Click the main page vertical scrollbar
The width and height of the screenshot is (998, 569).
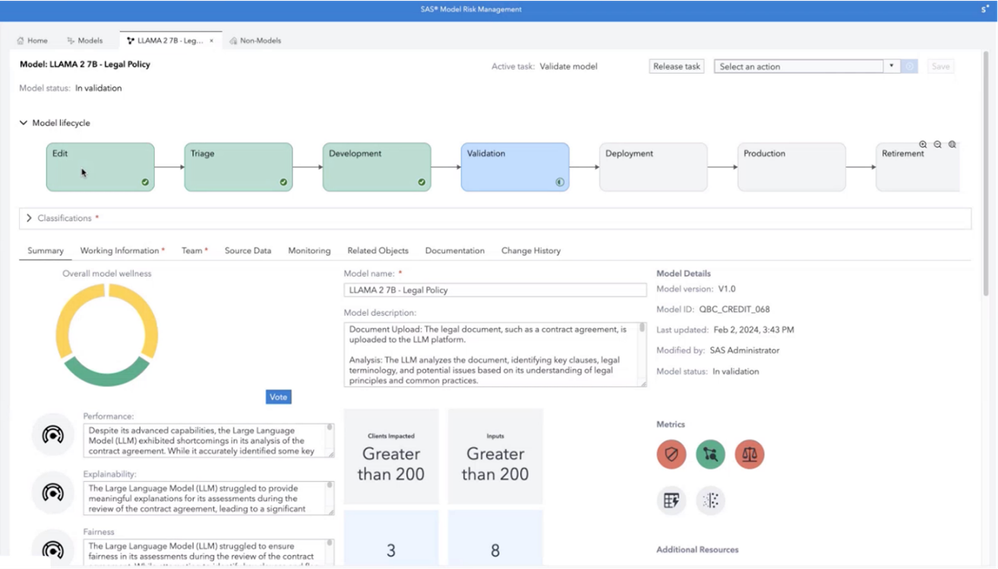point(987,172)
